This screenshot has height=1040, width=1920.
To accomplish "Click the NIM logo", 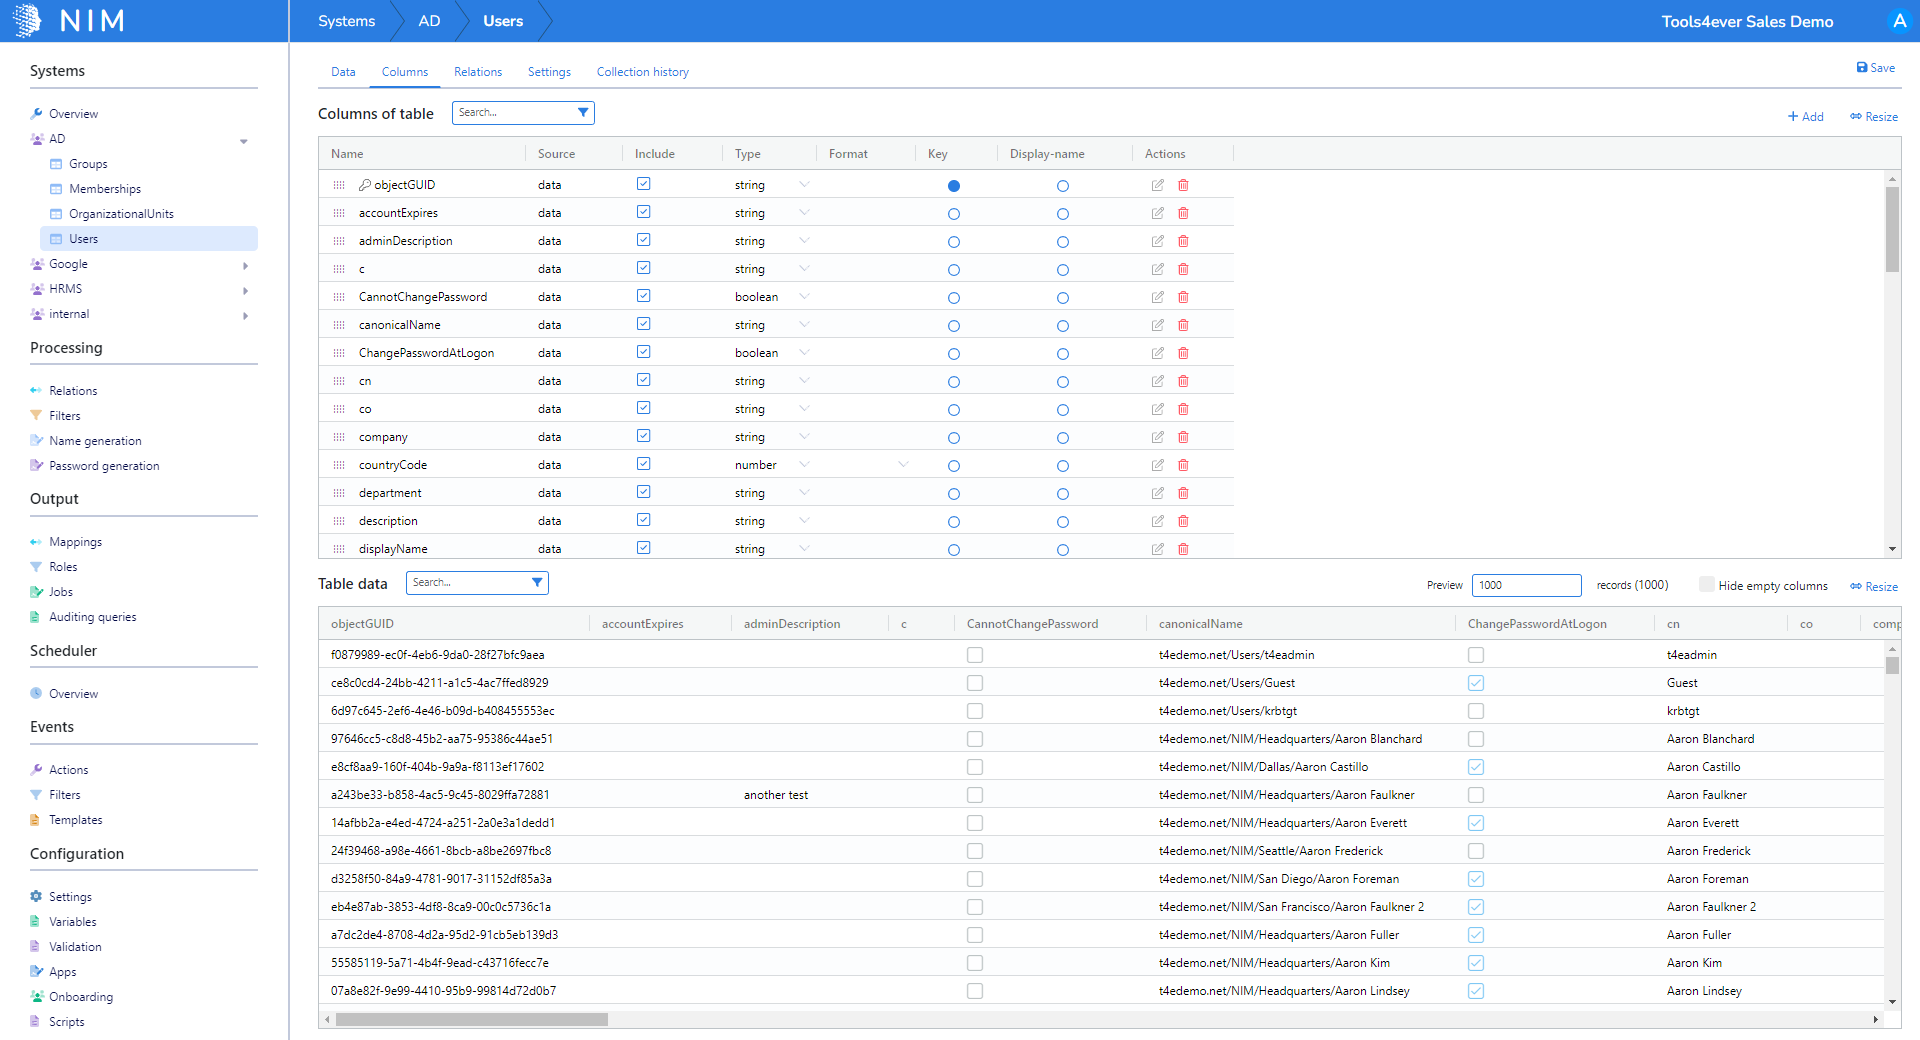I will (68, 20).
